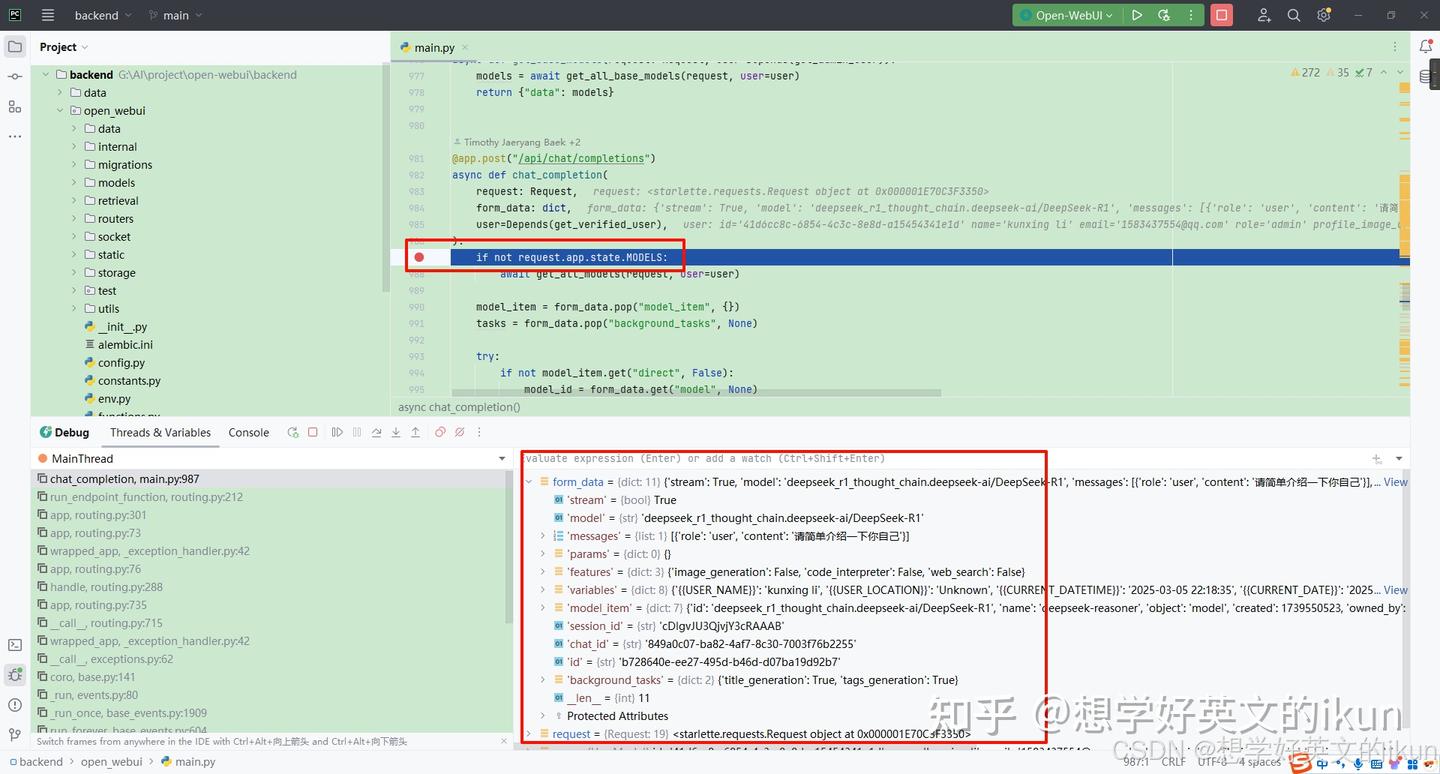
Task: Click the Step Into debug icon
Action: point(395,432)
